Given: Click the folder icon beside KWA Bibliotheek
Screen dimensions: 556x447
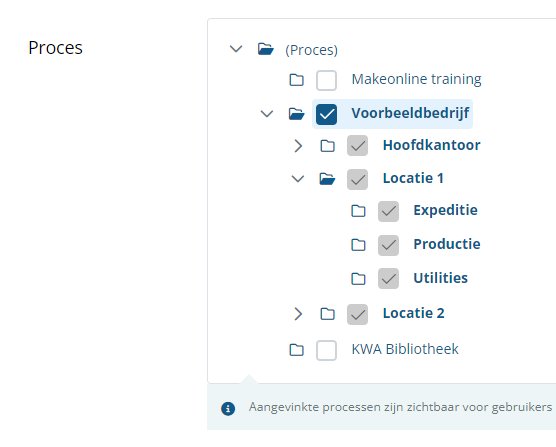Looking at the screenshot, I should tap(296, 350).
